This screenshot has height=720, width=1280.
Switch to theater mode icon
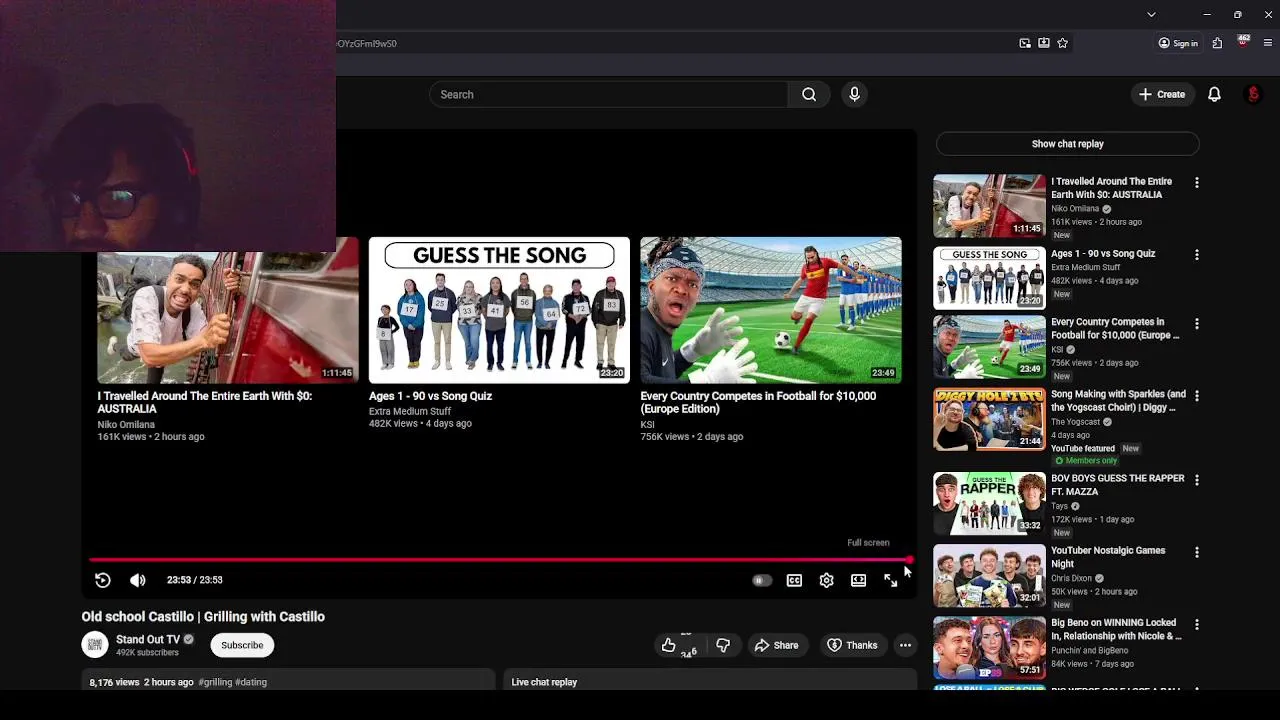pyautogui.click(x=858, y=580)
